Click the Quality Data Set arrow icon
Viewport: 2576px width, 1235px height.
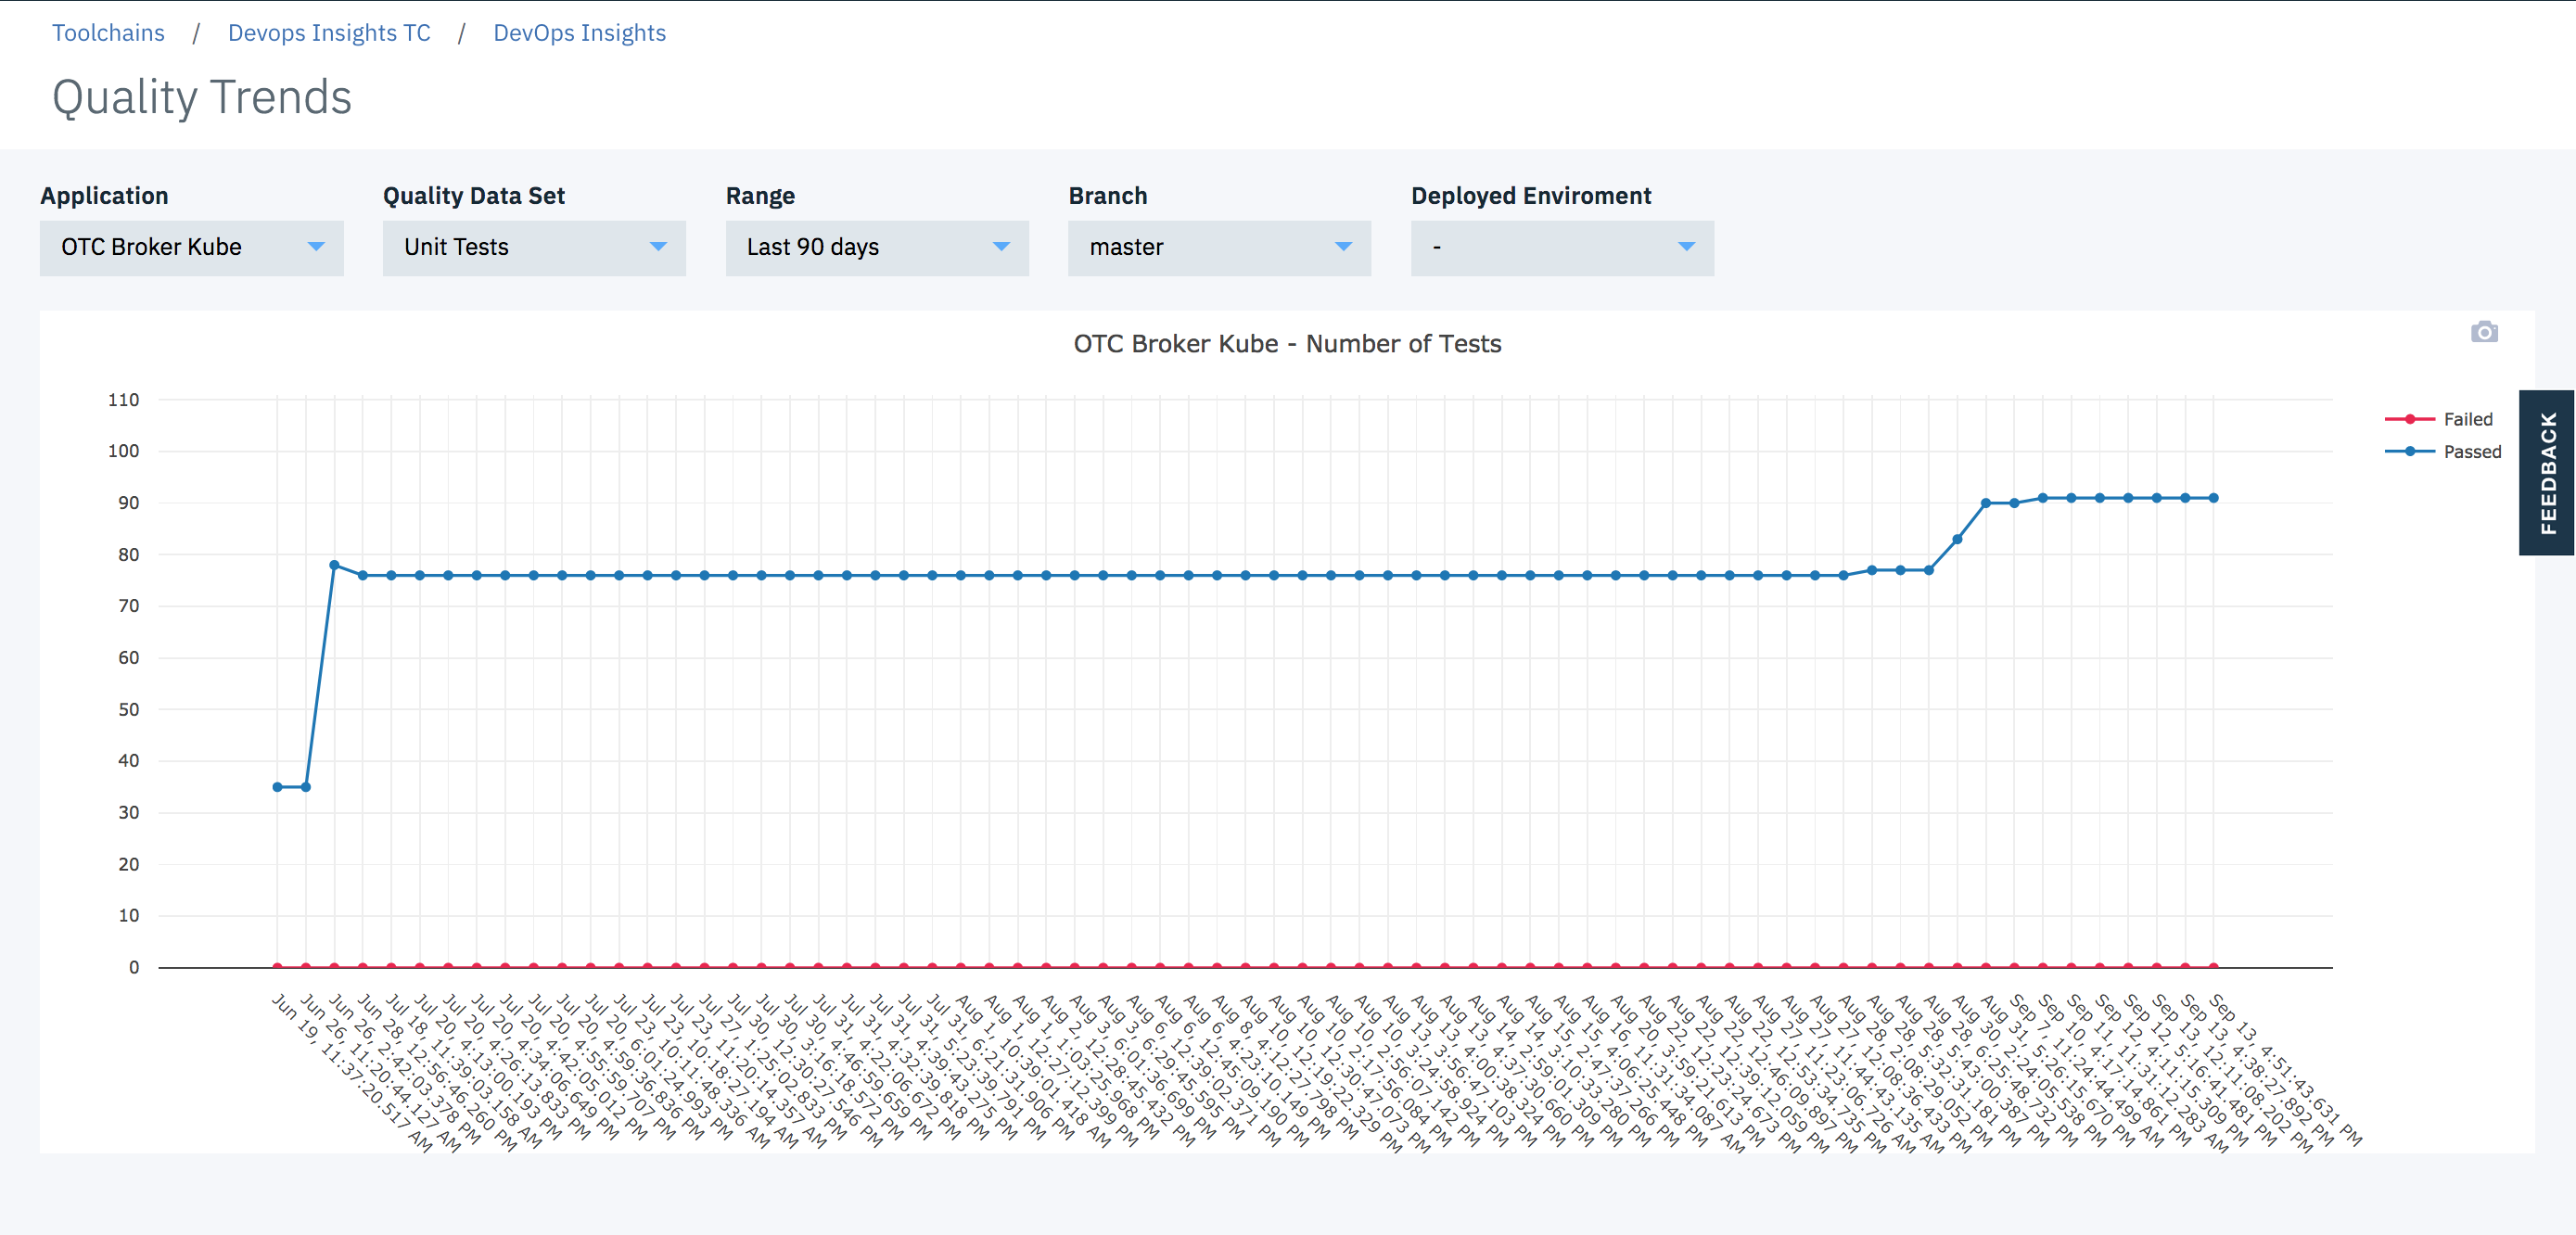658,246
